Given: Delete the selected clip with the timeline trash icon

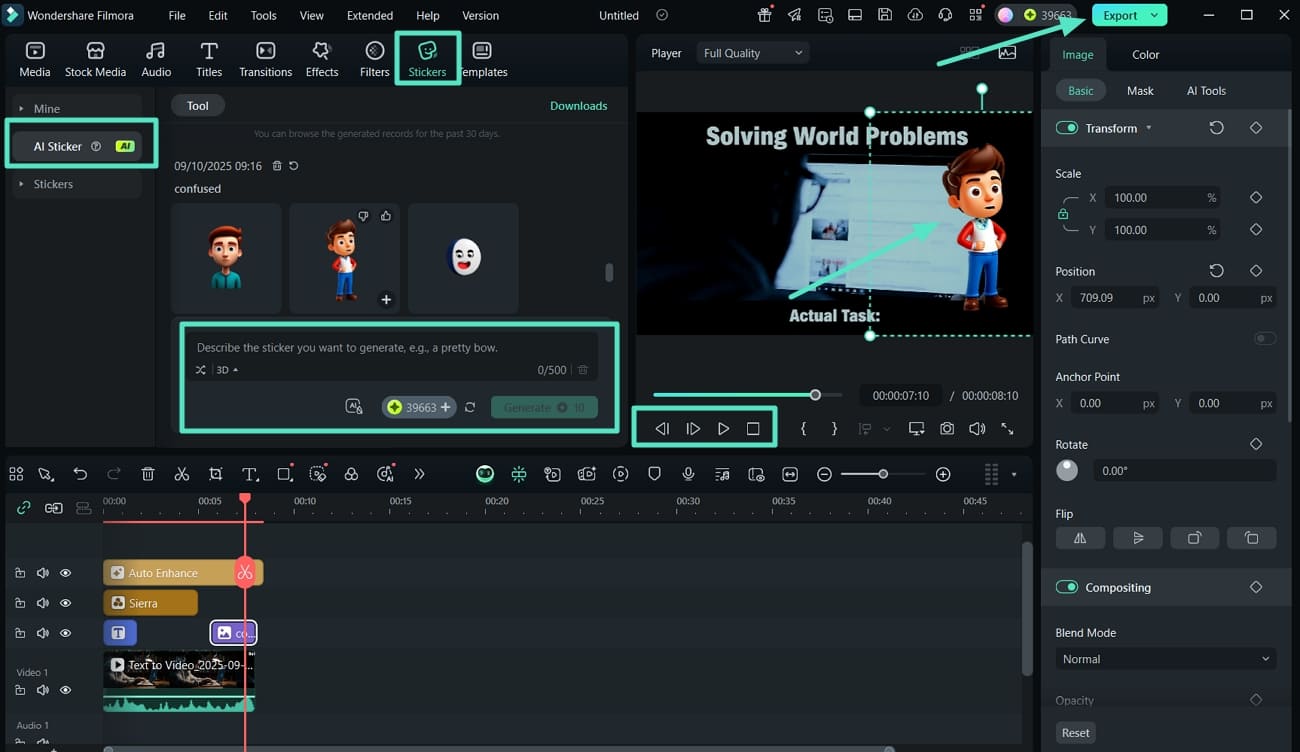Looking at the screenshot, I should pyautogui.click(x=148, y=474).
